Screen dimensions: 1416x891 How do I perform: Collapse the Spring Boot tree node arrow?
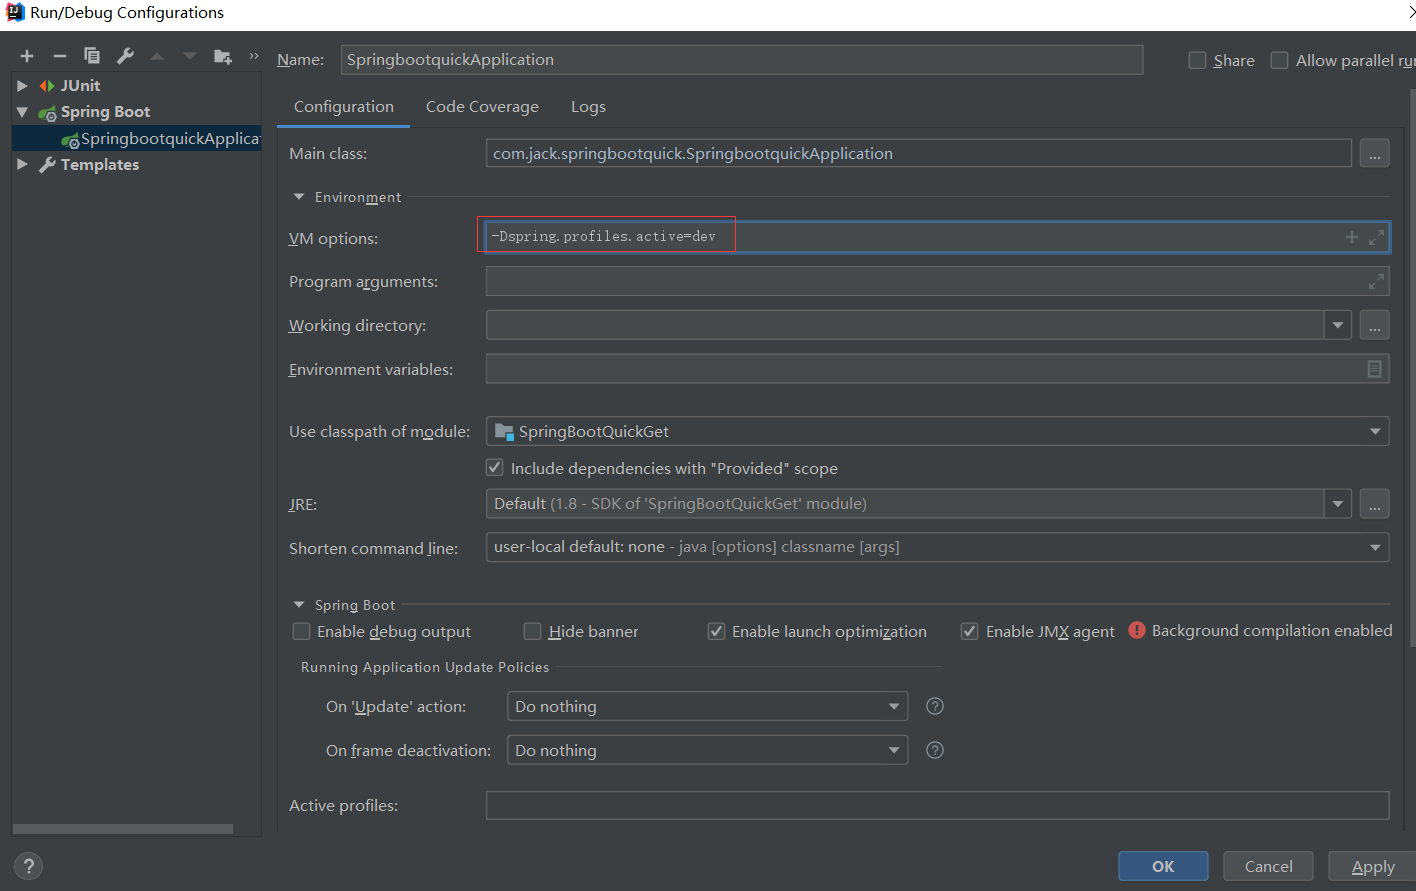(22, 112)
